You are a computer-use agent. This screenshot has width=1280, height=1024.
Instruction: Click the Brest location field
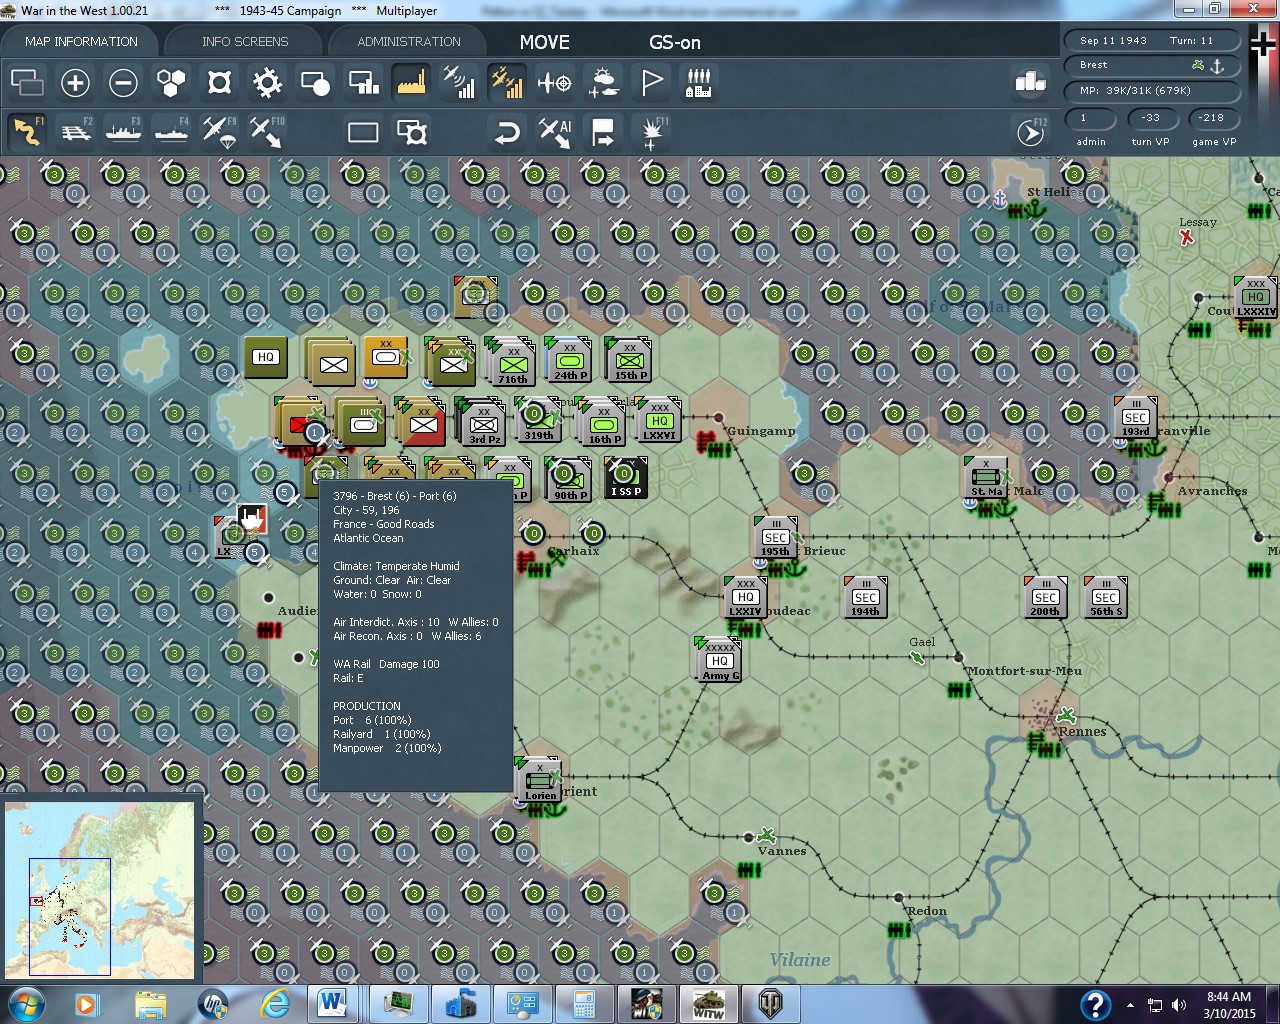coord(1151,65)
